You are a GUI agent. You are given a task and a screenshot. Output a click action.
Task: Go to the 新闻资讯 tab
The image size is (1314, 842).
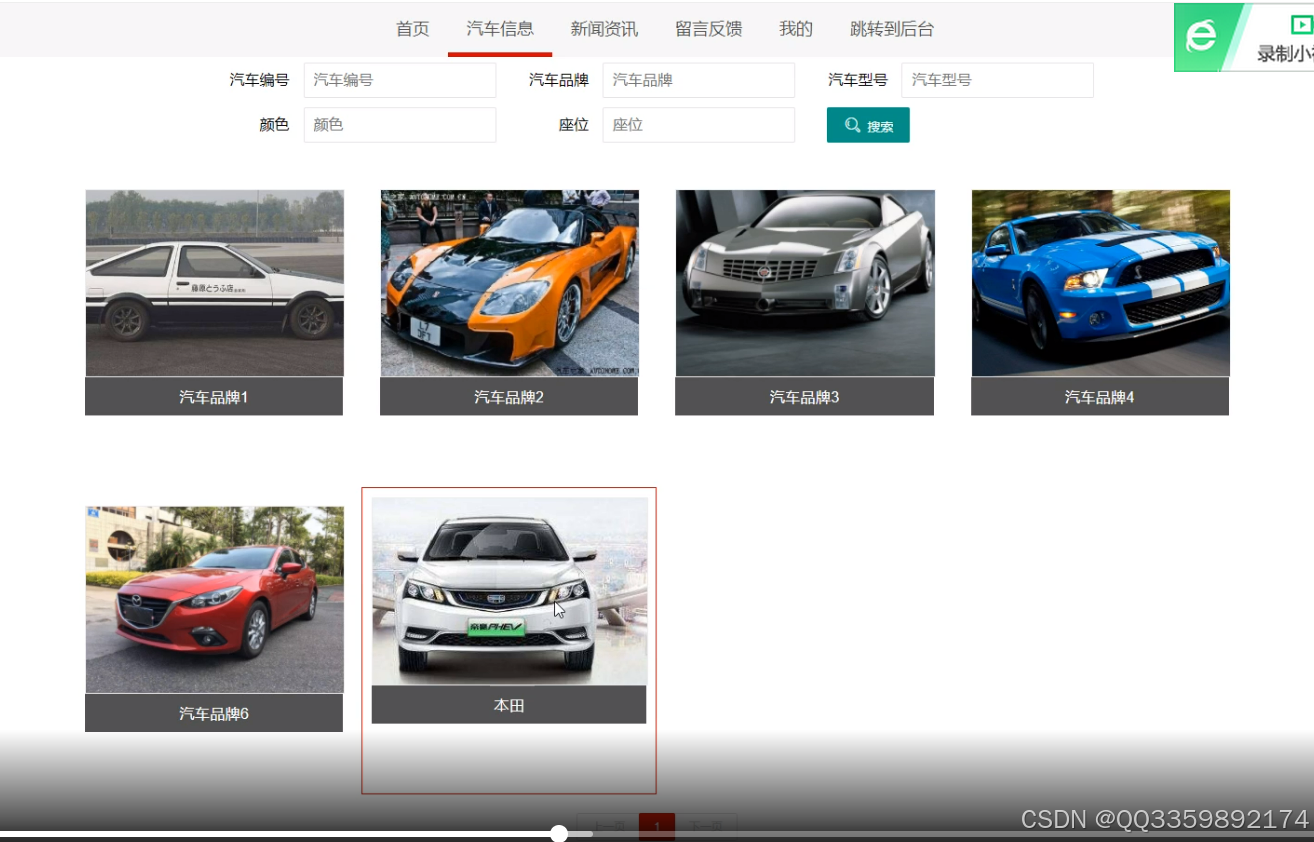(x=604, y=29)
